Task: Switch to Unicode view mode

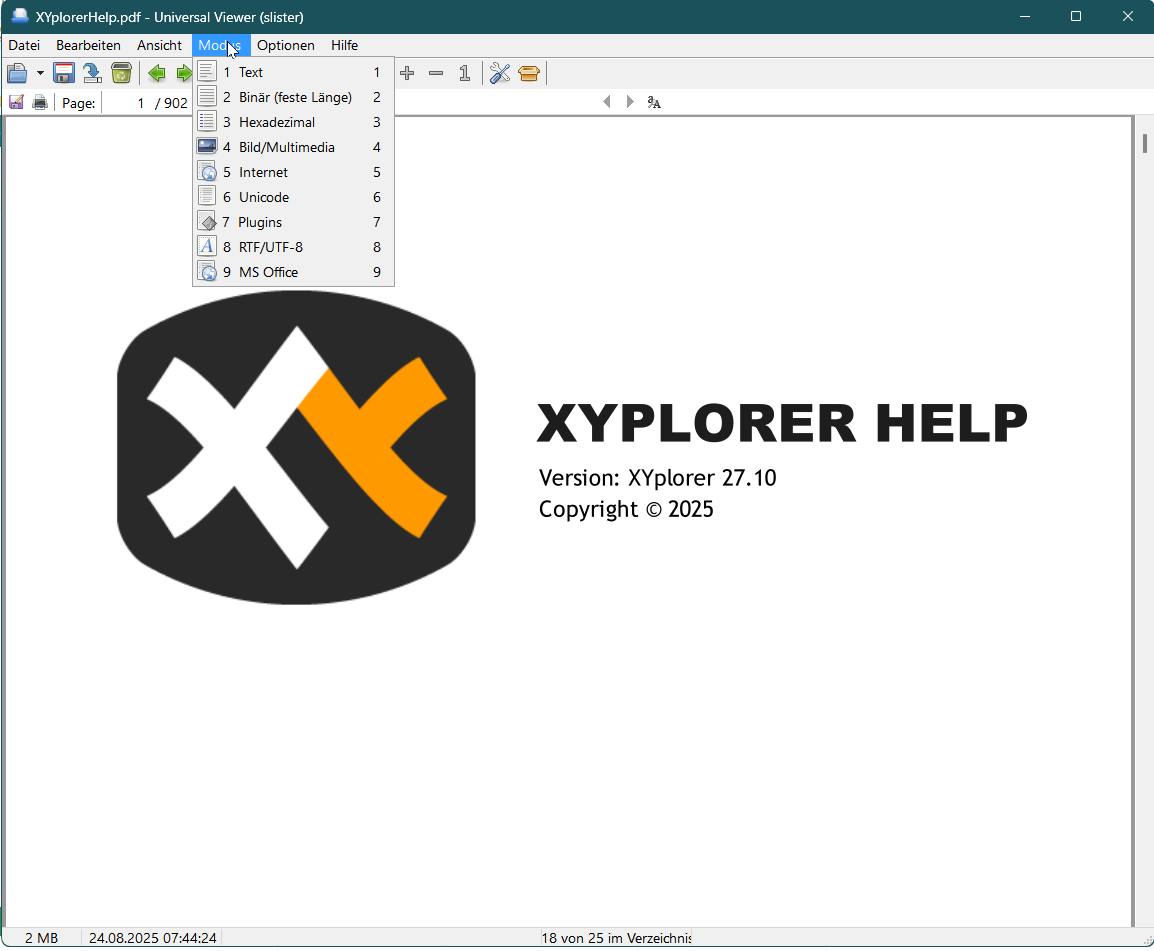Action: point(264,197)
